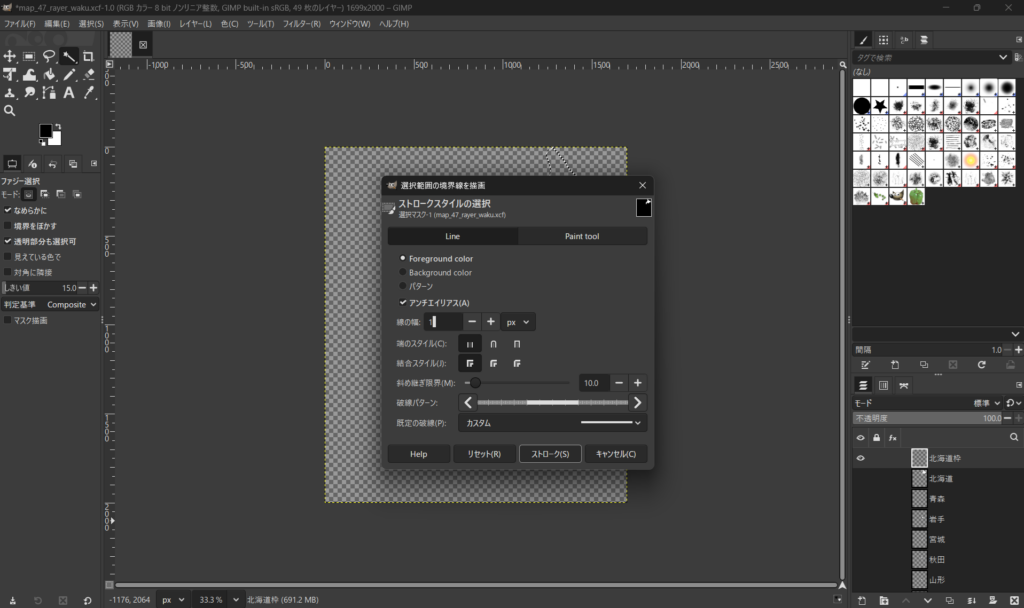Select the Text tool
Screen dimensions: 1024x608
69,93
